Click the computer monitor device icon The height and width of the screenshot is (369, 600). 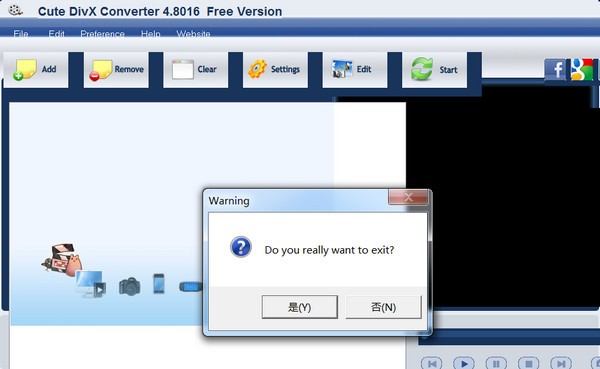91,284
